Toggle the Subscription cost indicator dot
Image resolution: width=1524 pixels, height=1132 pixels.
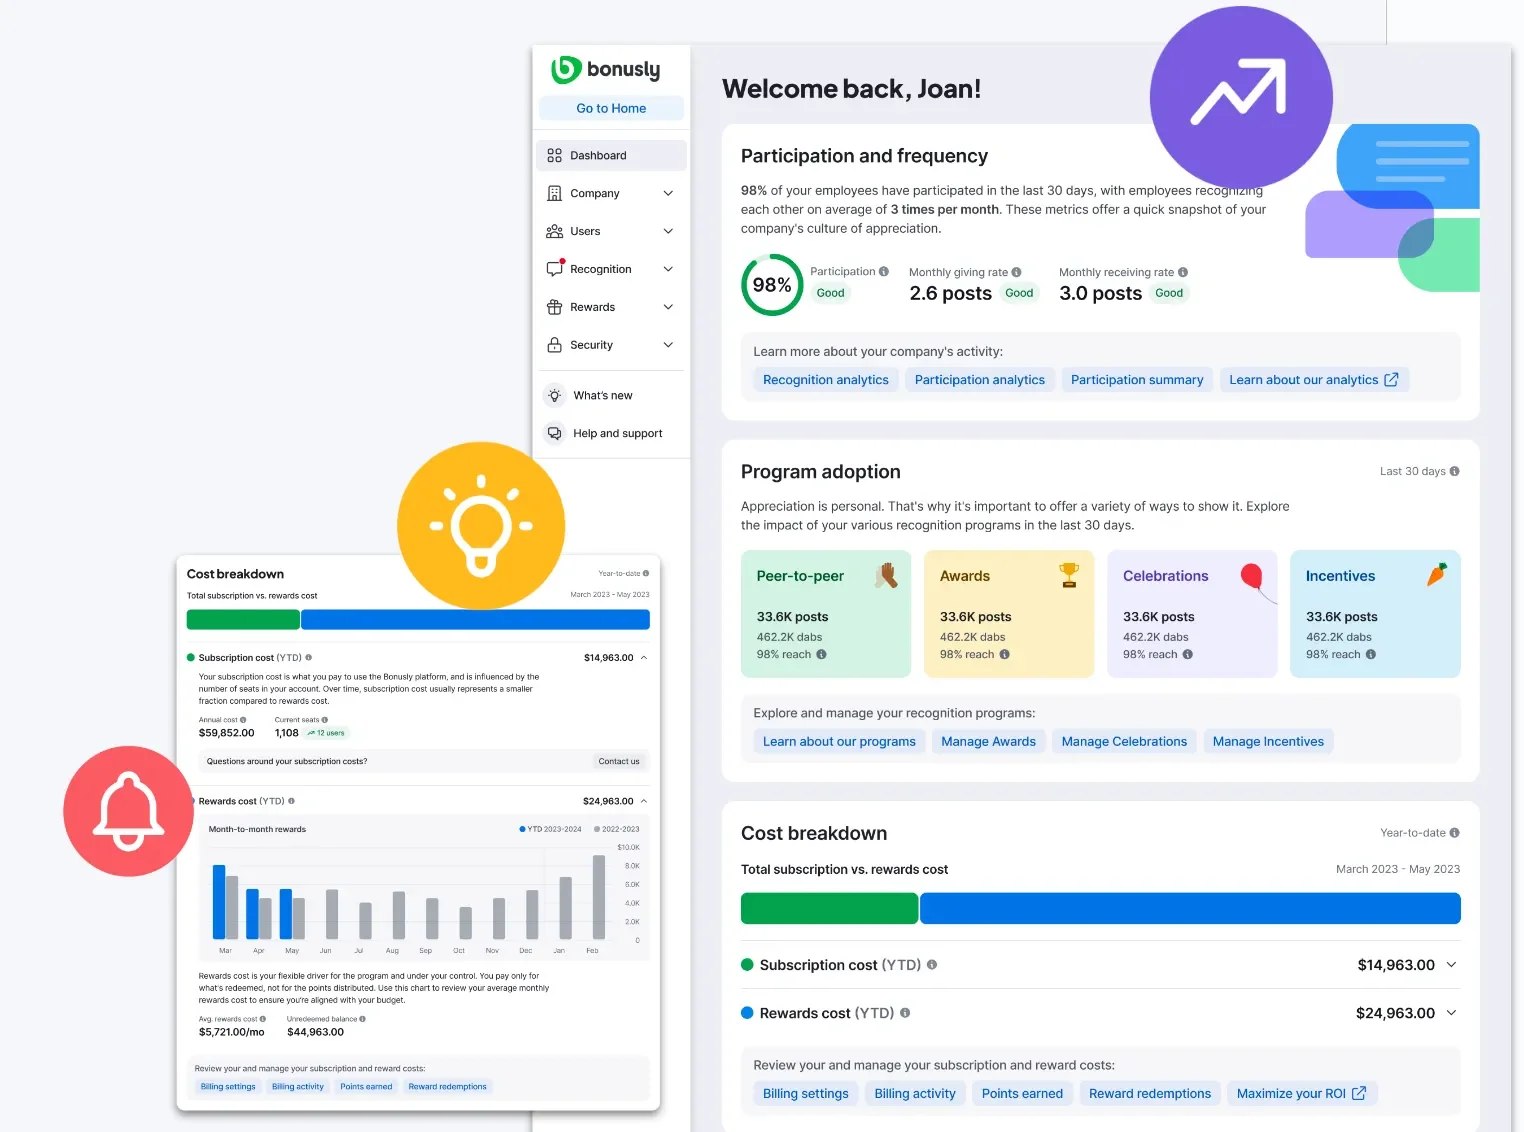747,965
